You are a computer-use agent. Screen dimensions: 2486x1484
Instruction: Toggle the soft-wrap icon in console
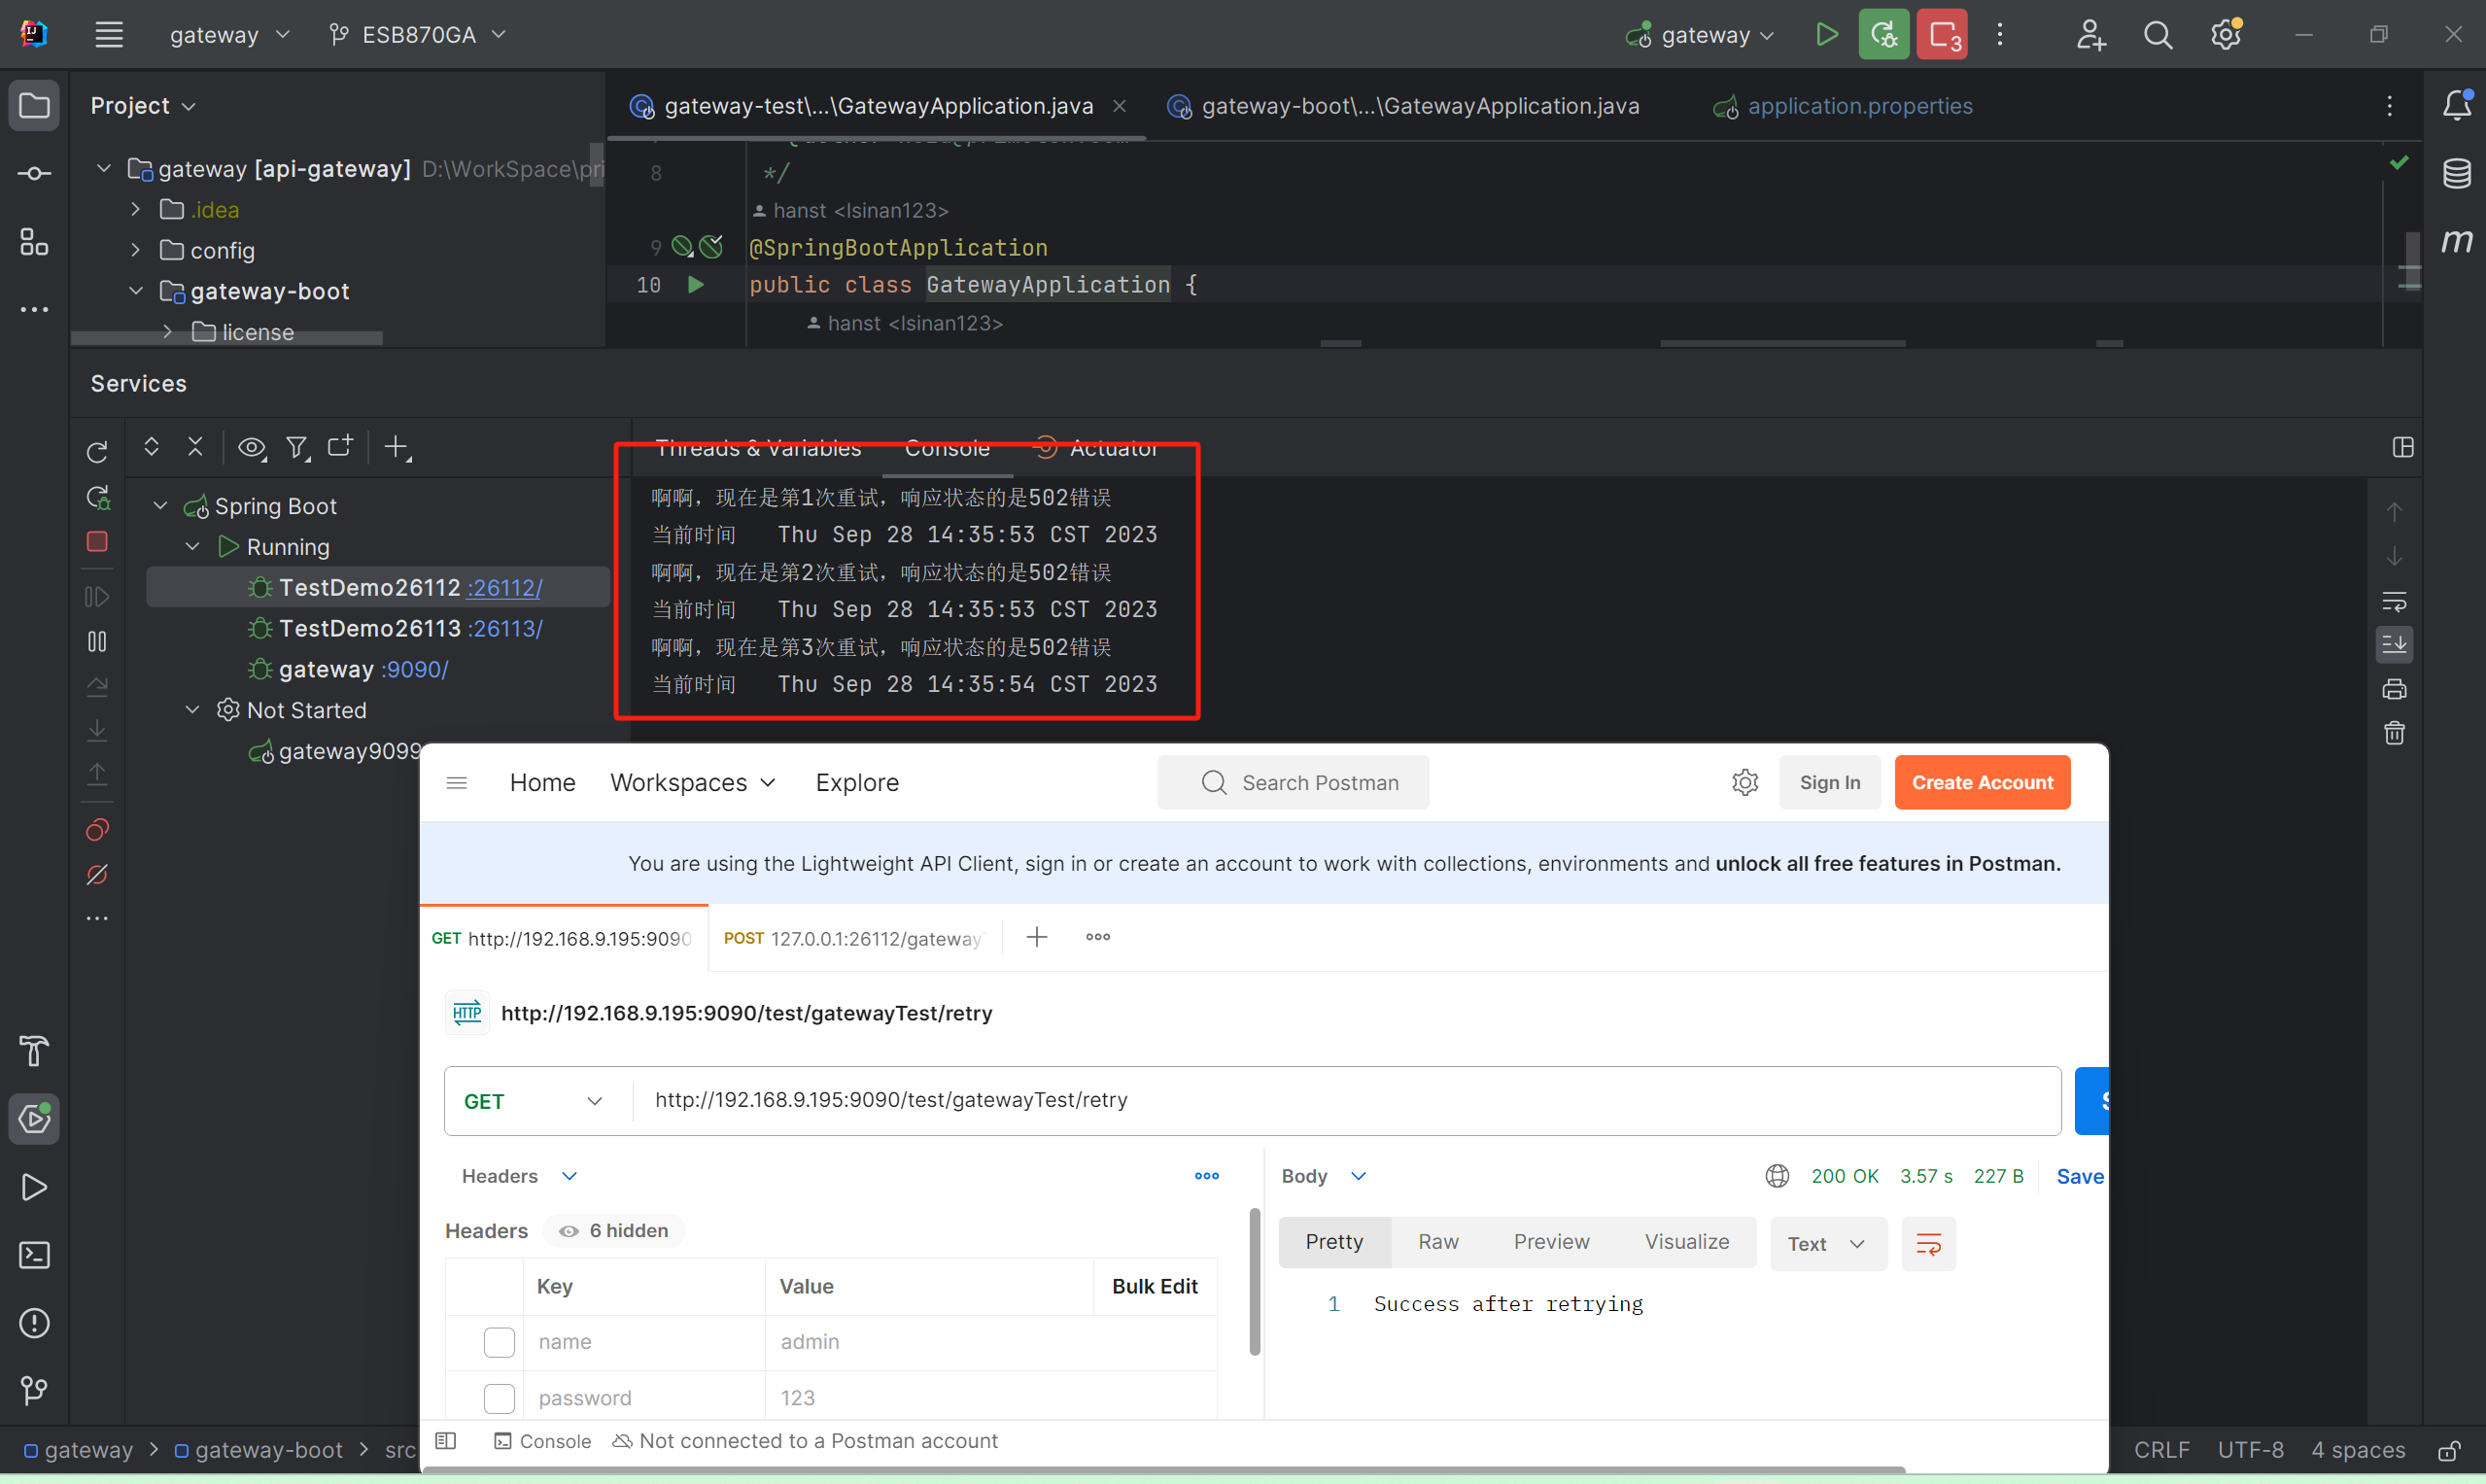2394,601
